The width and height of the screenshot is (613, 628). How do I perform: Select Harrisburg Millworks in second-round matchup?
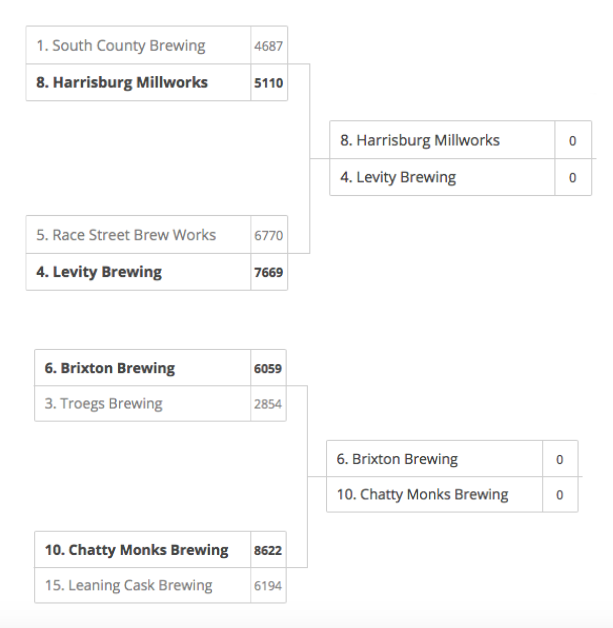460,140
